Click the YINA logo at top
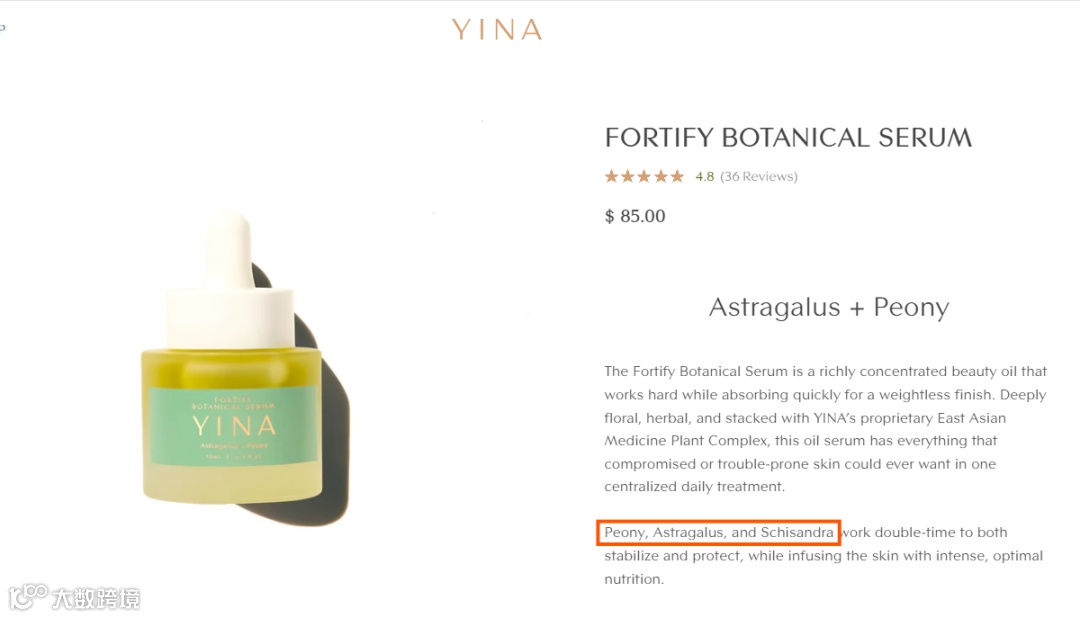1080x618 pixels. [x=497, y=30]
